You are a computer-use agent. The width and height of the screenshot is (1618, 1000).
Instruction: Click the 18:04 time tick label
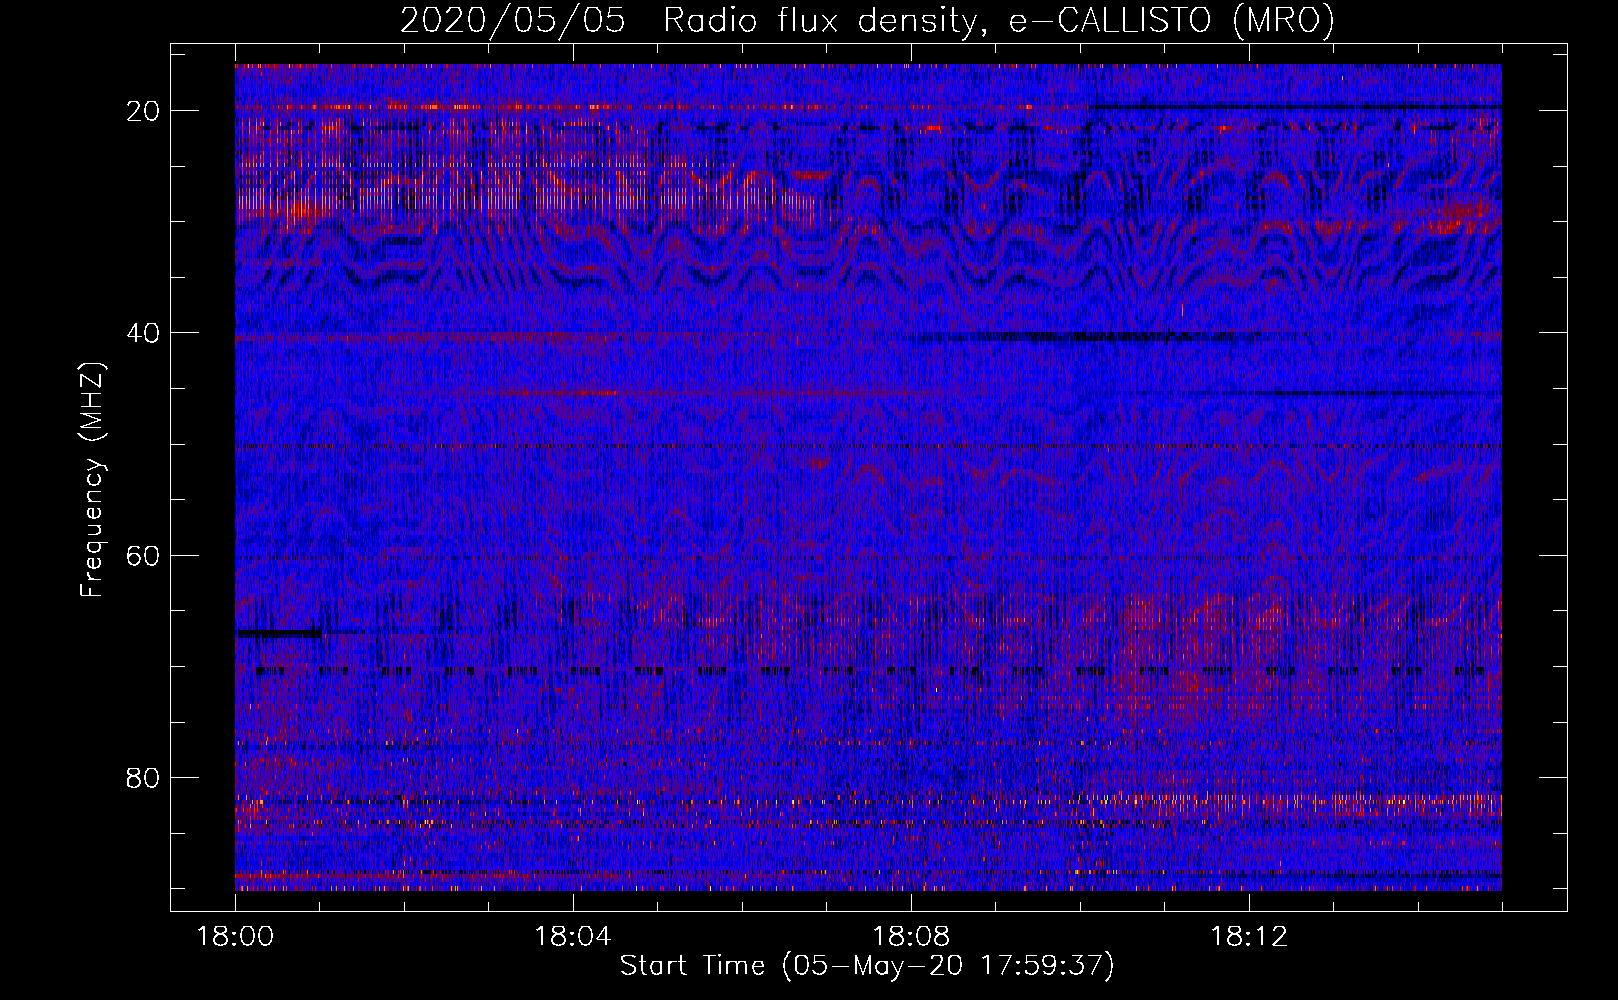coord(573,937)
